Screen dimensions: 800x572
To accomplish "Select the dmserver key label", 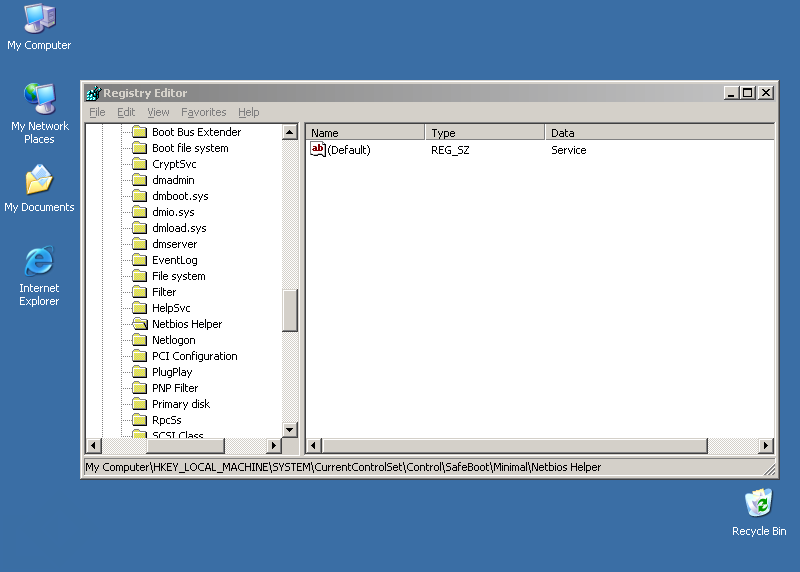I will coord(174,244).
